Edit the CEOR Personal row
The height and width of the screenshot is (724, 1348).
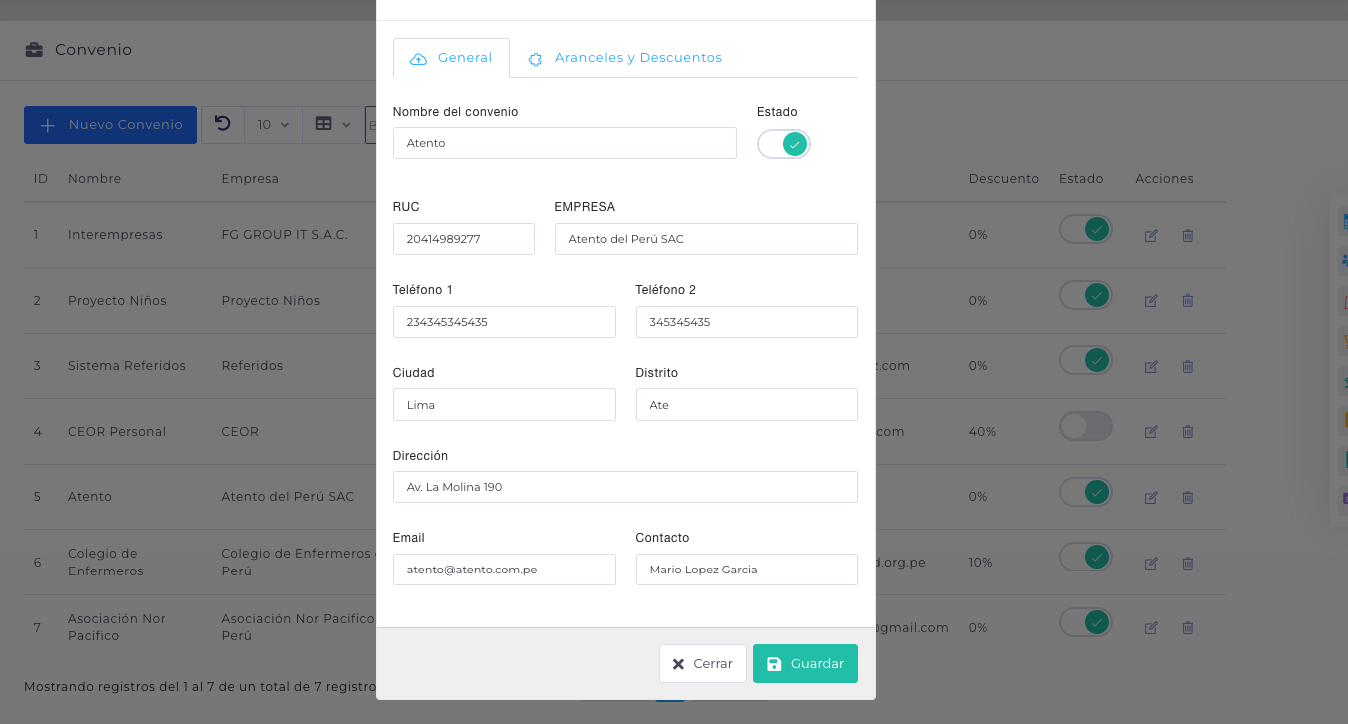1151,432
